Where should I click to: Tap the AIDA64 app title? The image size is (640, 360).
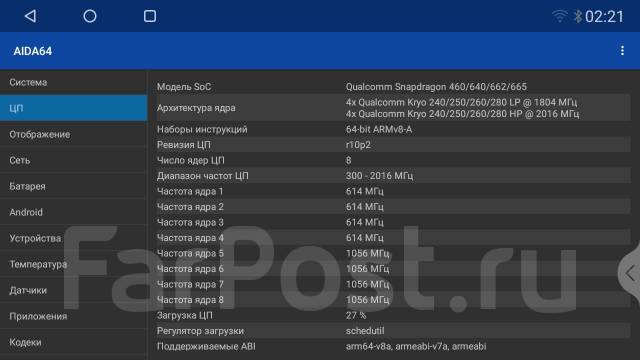[33, 51]
